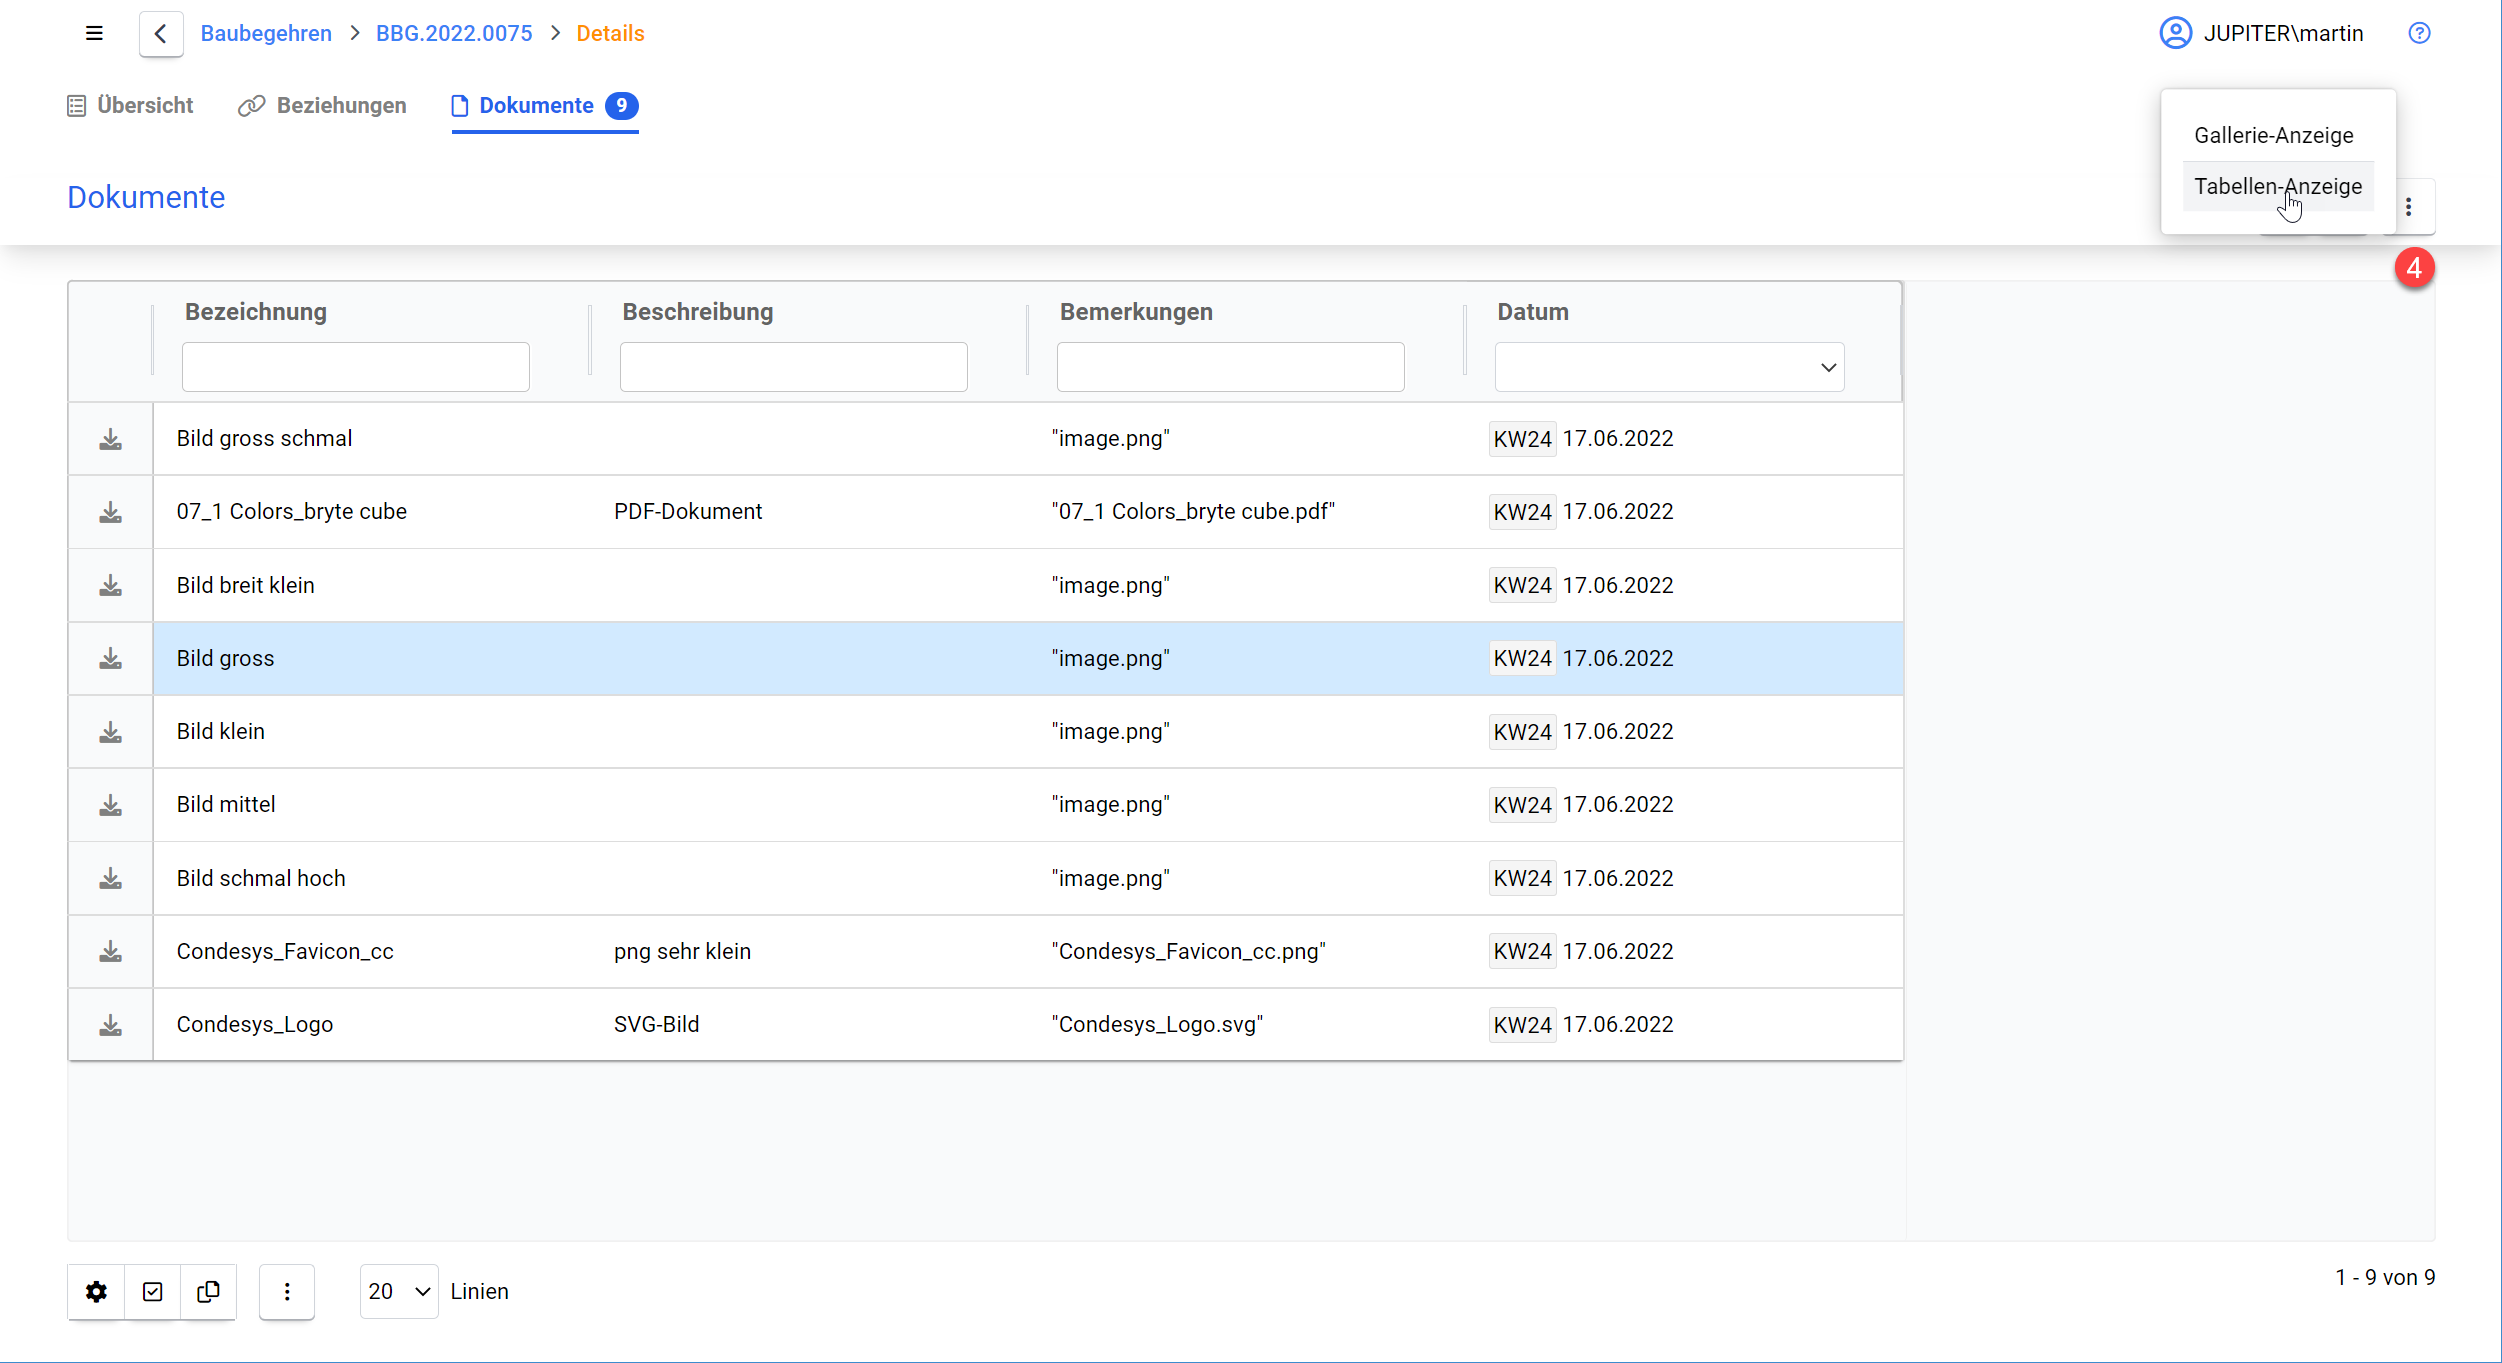The image size is (2502, 1363).
Task: Download the Bild klein document
Action: point(111,732)
